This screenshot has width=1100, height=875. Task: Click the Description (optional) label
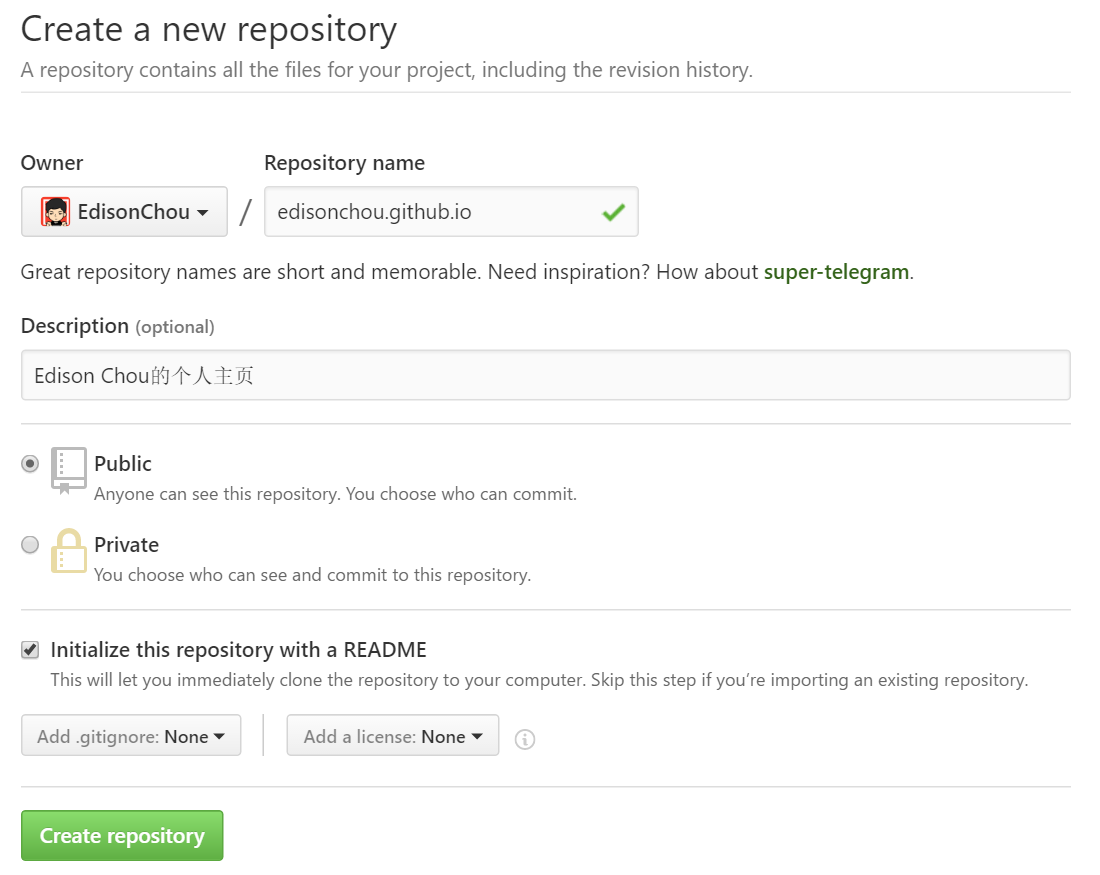pyautogui.click(x=117, y=326)
